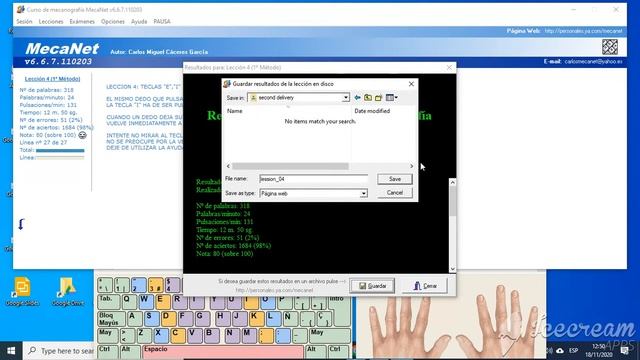This screenshot has width=640, height=360.
Task: Open the Windows Start menu
Action: tap(11, 351)
